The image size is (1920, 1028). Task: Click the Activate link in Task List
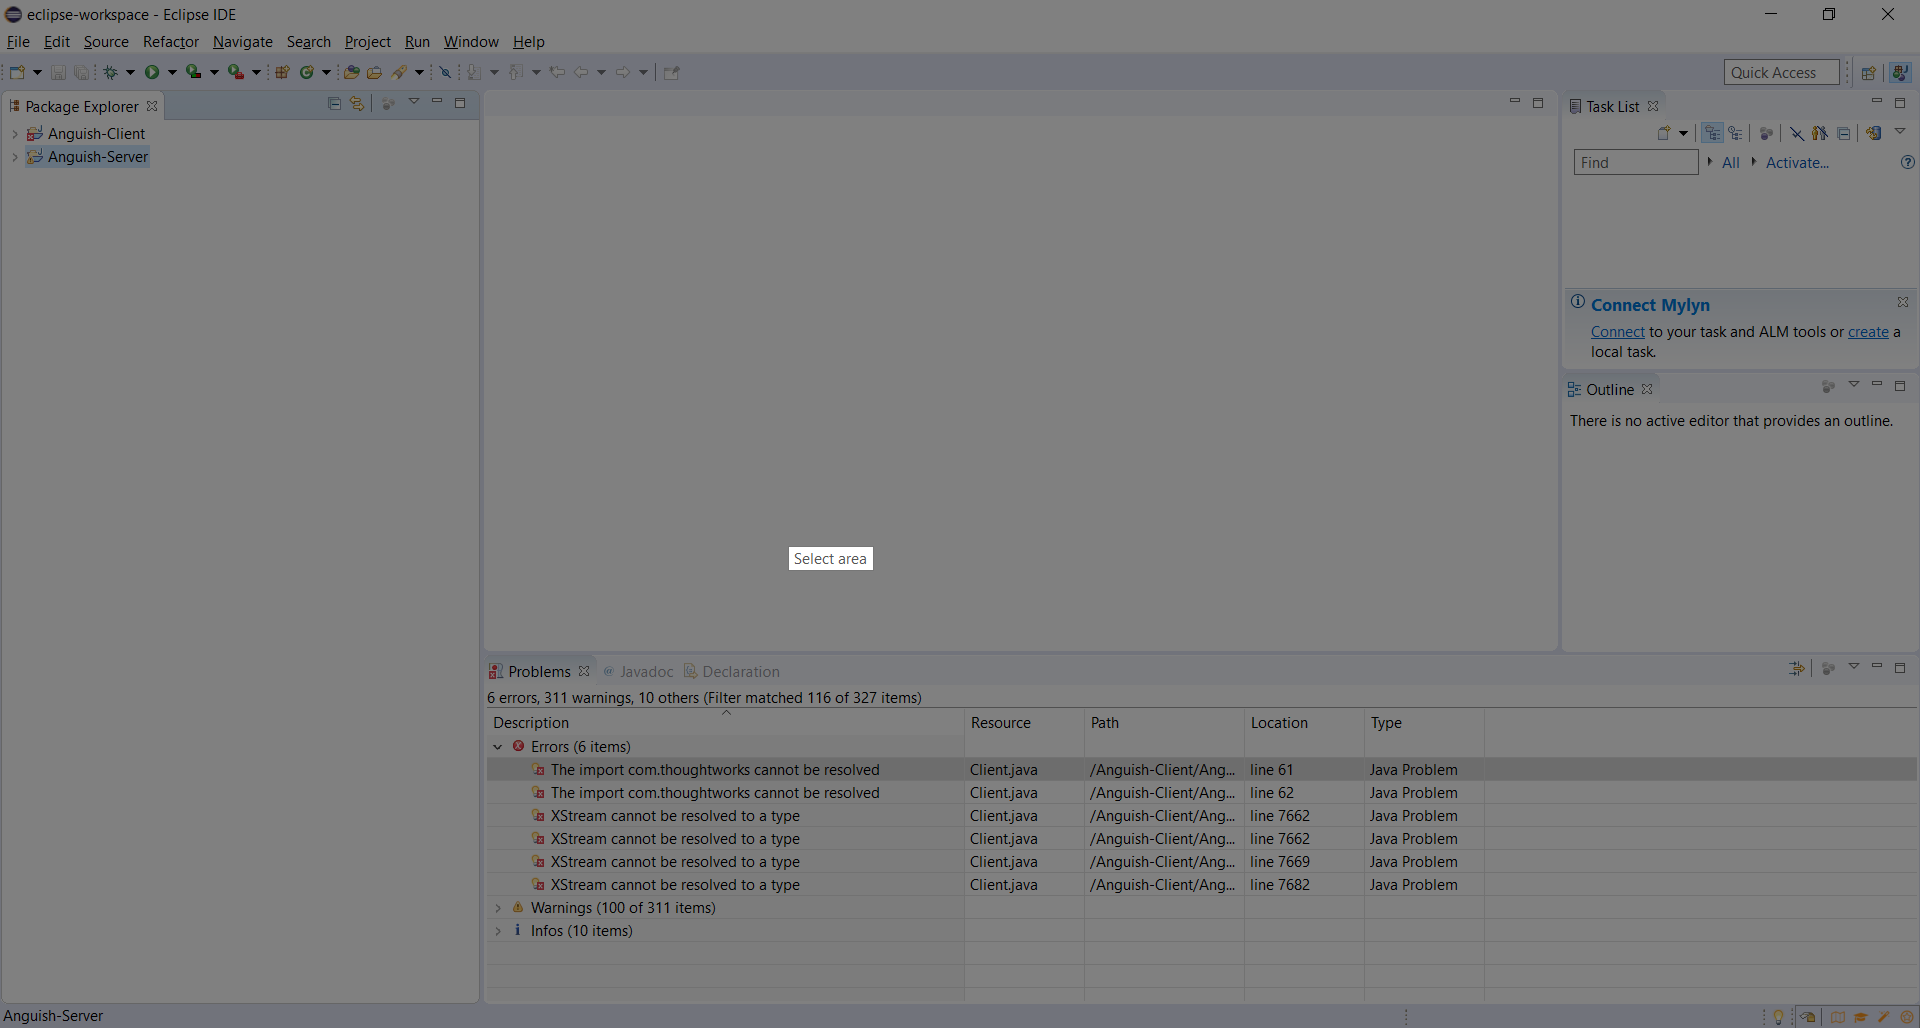(x=1797, y=162)
